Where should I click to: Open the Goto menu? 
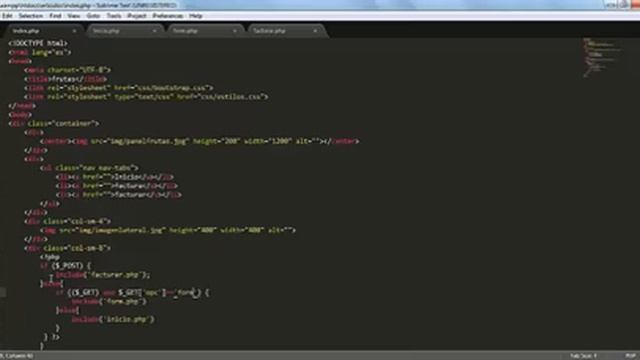click(93, 16)
